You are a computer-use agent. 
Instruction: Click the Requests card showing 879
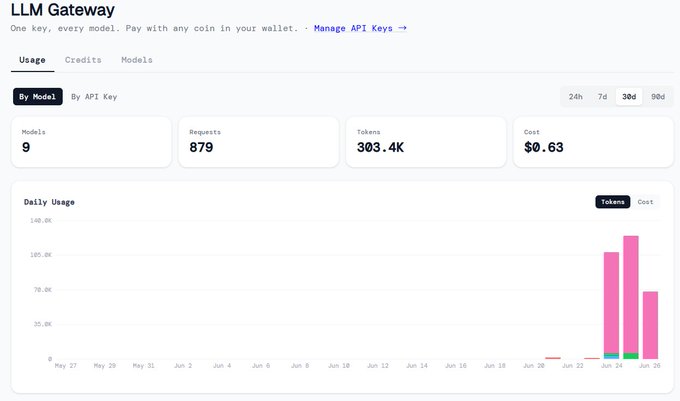coord(258,142)
